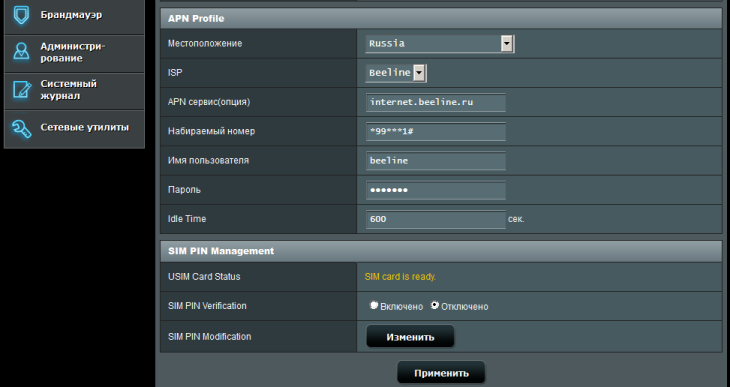Screen dimensions: 730x387
Task: Click the Применить button
Action: click(441, 373)
